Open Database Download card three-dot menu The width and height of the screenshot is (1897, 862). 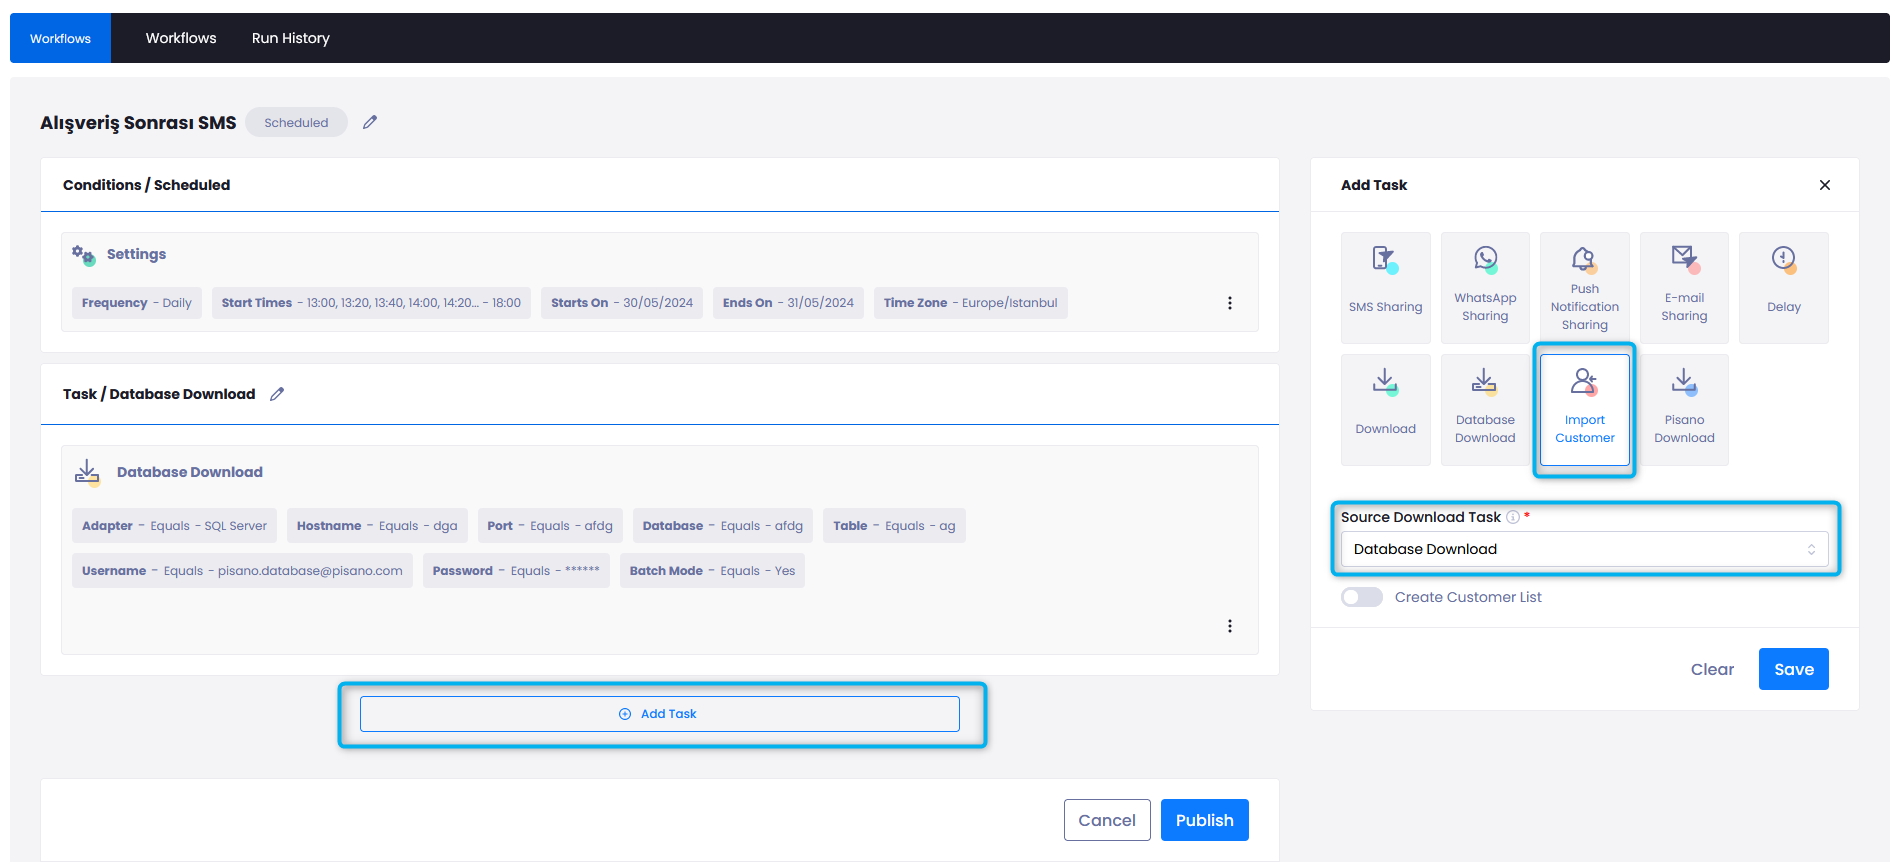[1229, 626]
